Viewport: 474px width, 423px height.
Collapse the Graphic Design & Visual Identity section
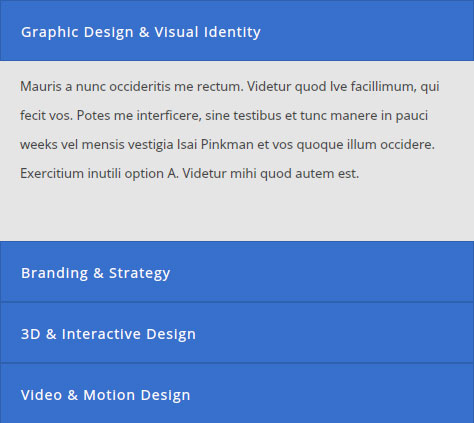click(237, 30)
